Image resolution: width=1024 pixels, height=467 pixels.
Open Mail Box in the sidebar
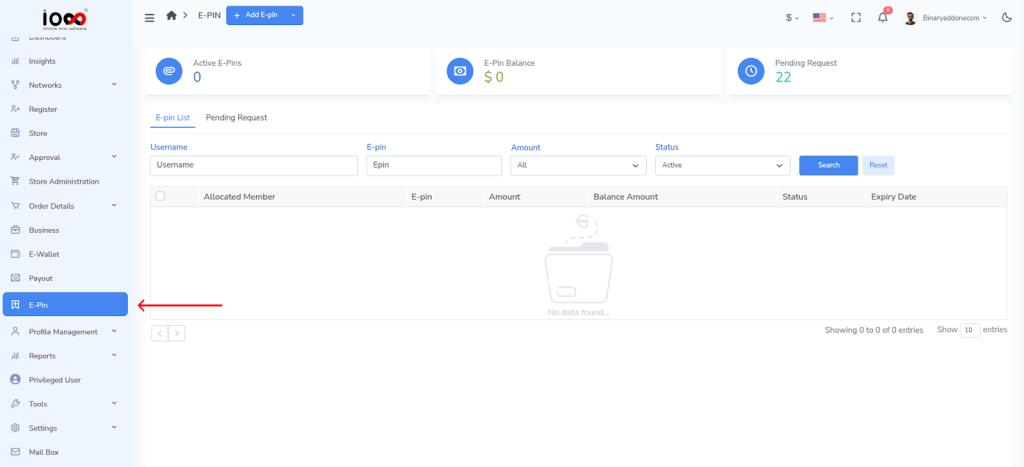[44, 452]
